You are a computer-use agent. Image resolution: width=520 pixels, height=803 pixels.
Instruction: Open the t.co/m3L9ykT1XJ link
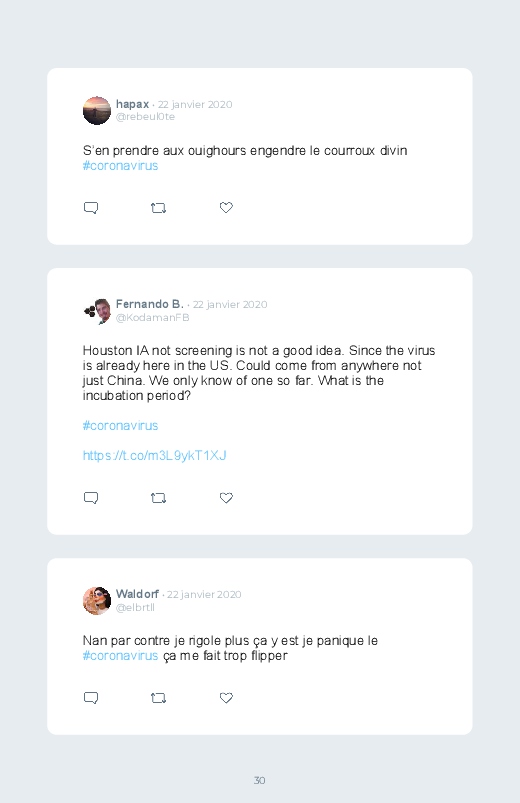tap(154, 455)
